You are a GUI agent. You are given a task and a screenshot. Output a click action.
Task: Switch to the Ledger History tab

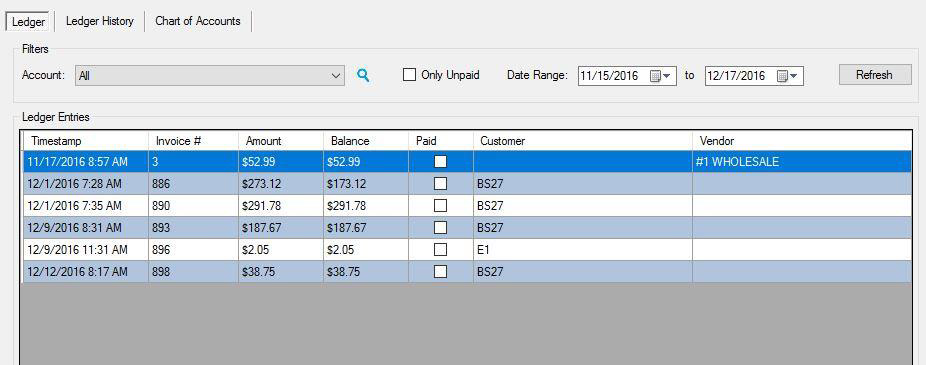point(100,21)
